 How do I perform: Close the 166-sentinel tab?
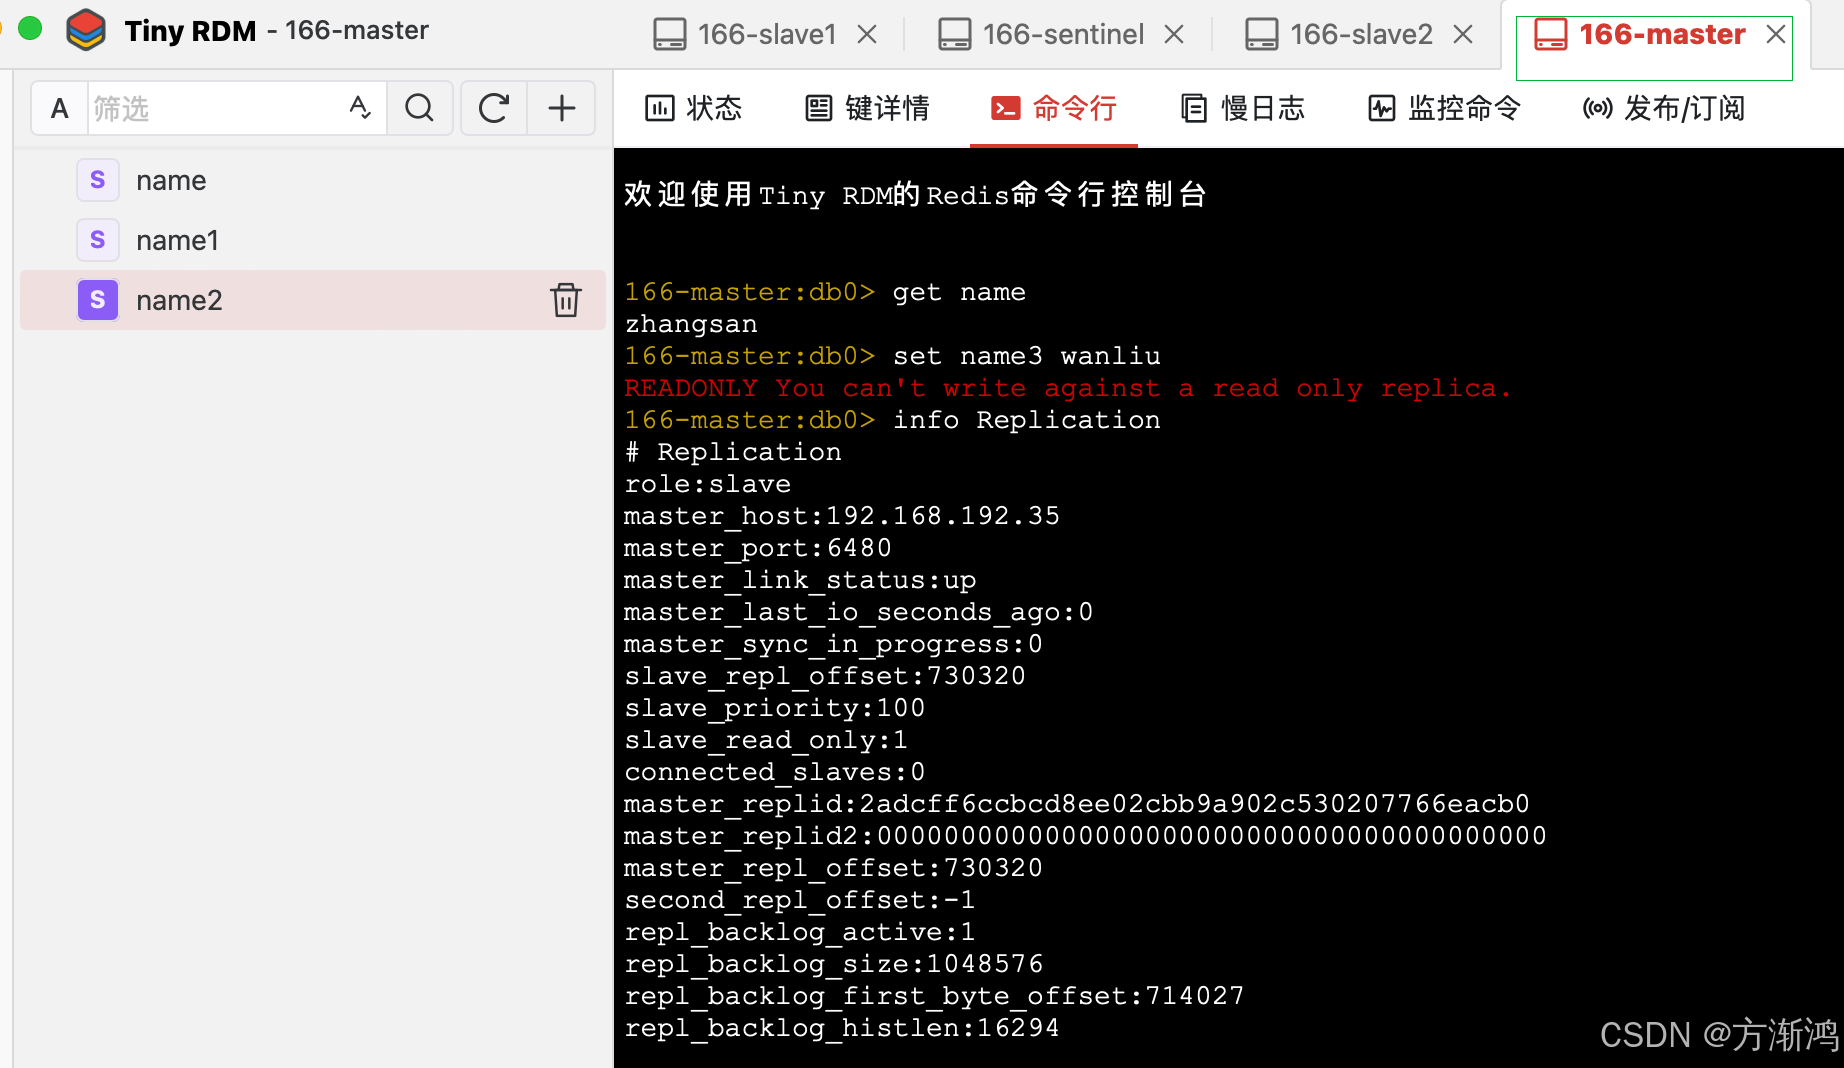coord(1175,35)
